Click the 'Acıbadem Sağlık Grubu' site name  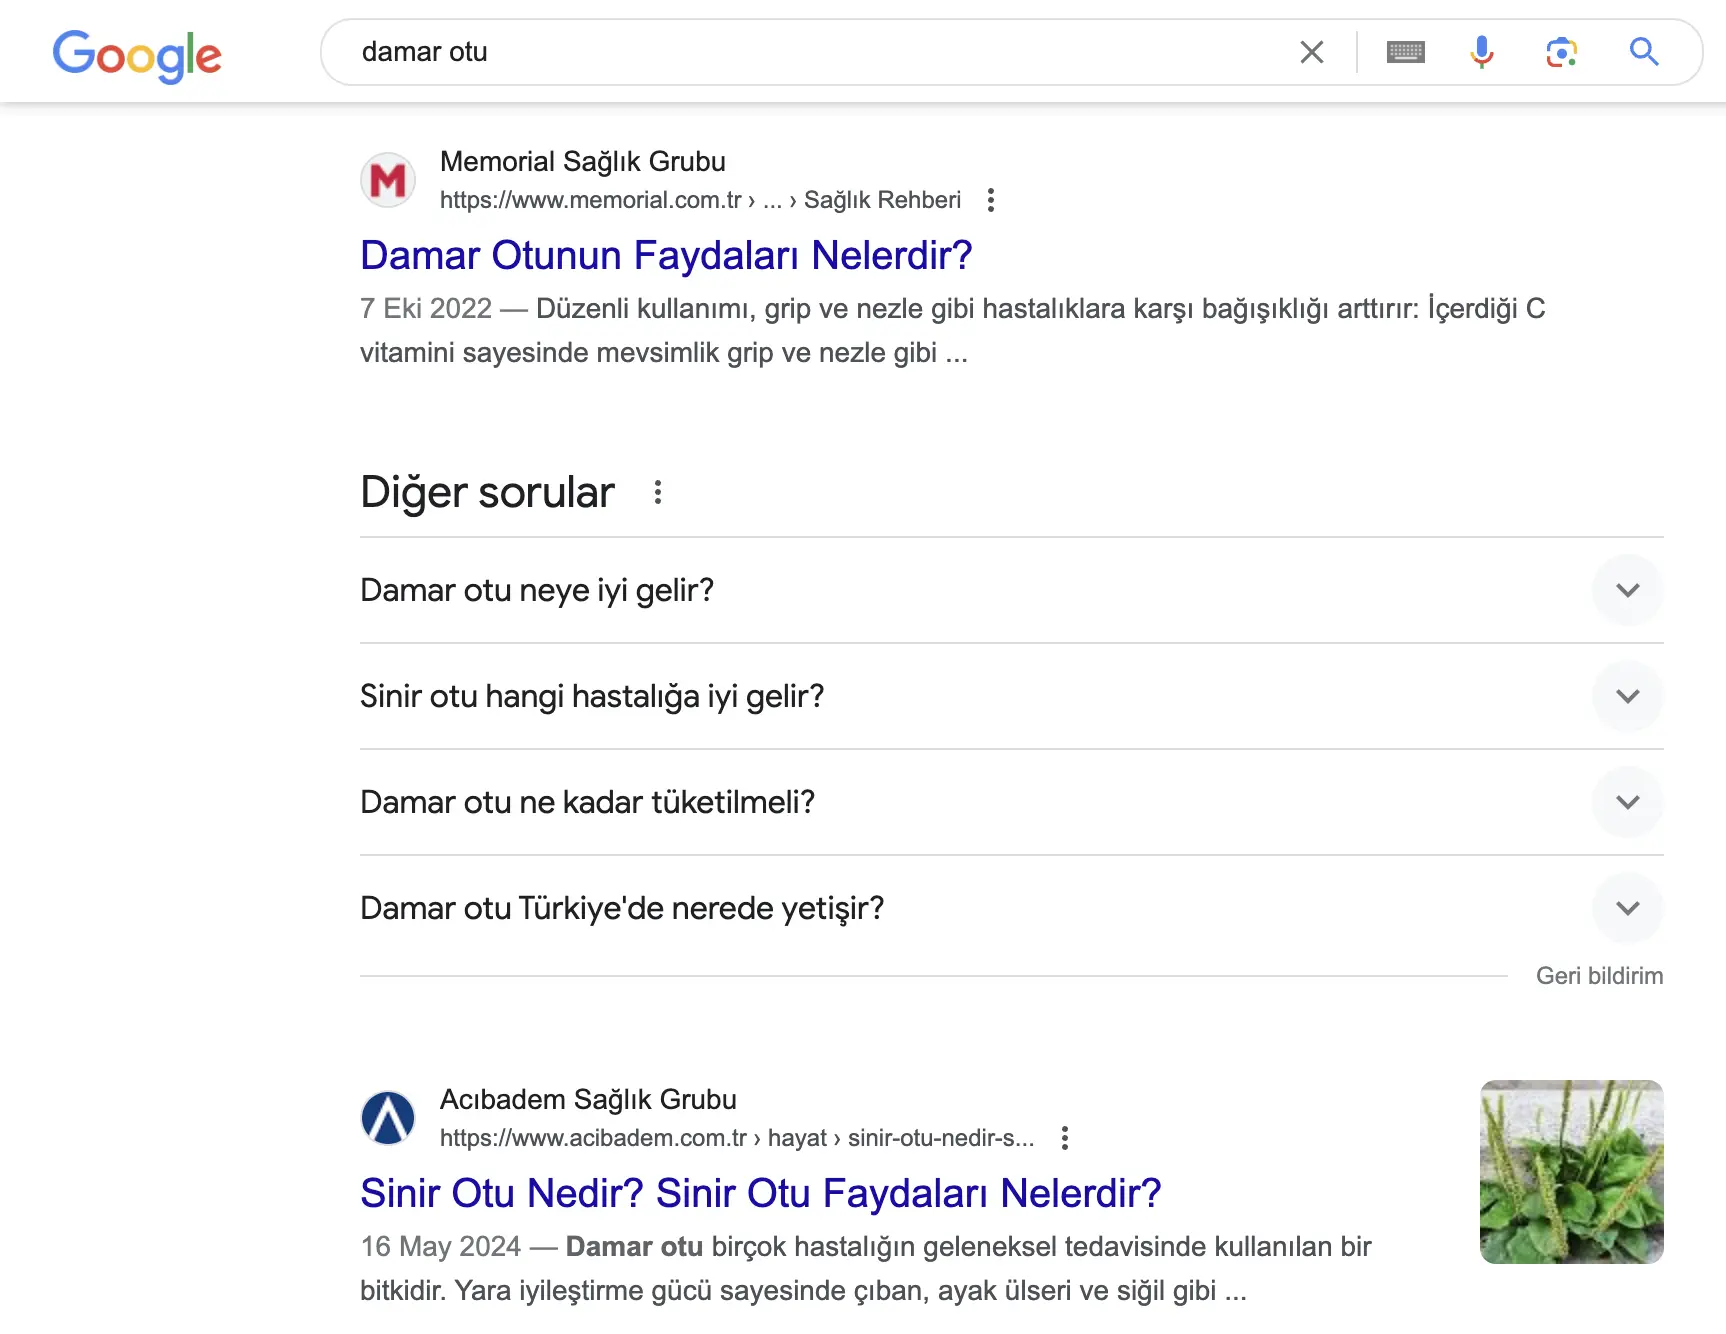pos(588,1100)
